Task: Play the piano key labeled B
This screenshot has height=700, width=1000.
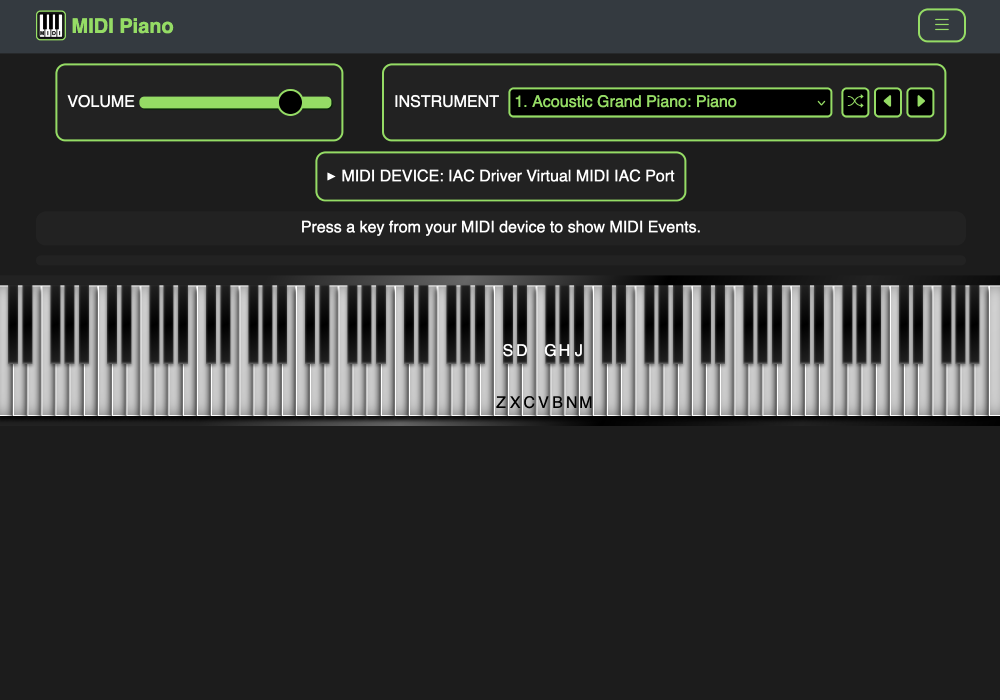Action: [557, 392]
